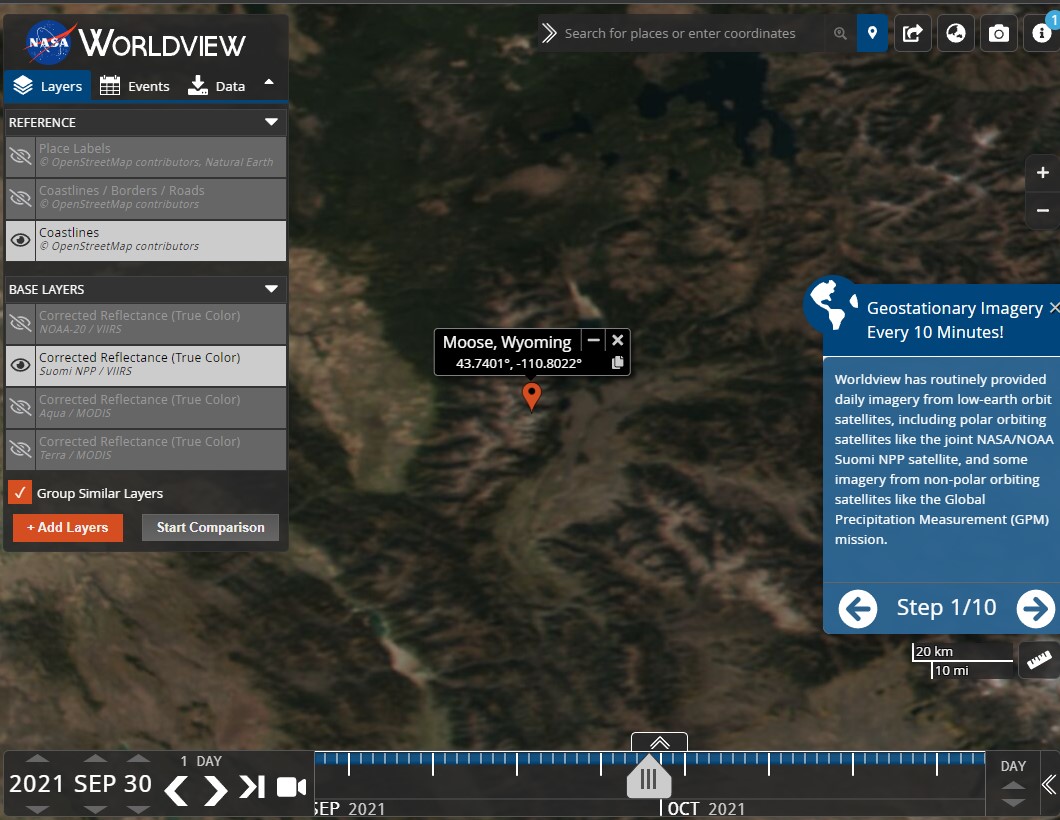Collapse the REFERENCE layer group
The width and height of the screenshot is (1060, 820).
coord(272,122)
